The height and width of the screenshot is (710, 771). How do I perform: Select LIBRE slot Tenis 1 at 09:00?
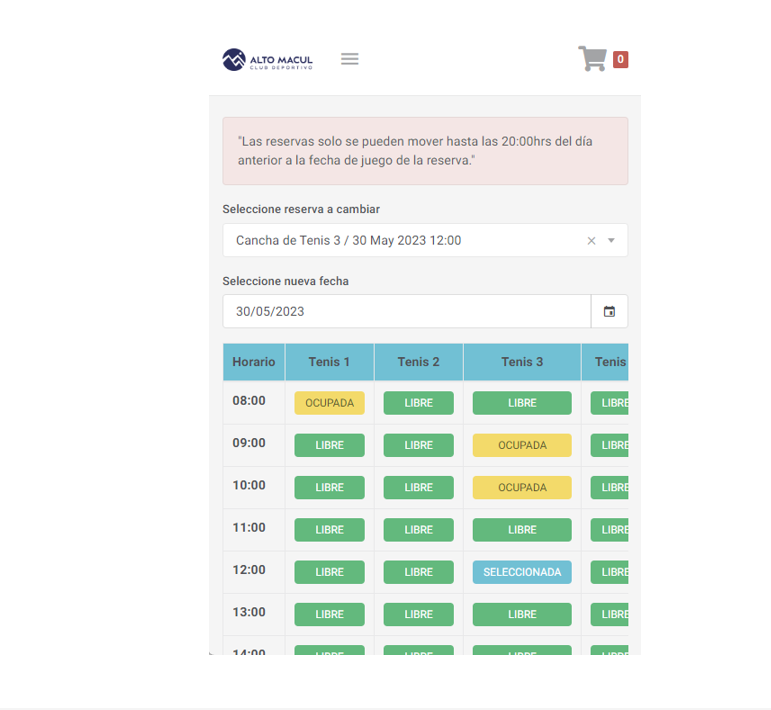click(329, 445)
